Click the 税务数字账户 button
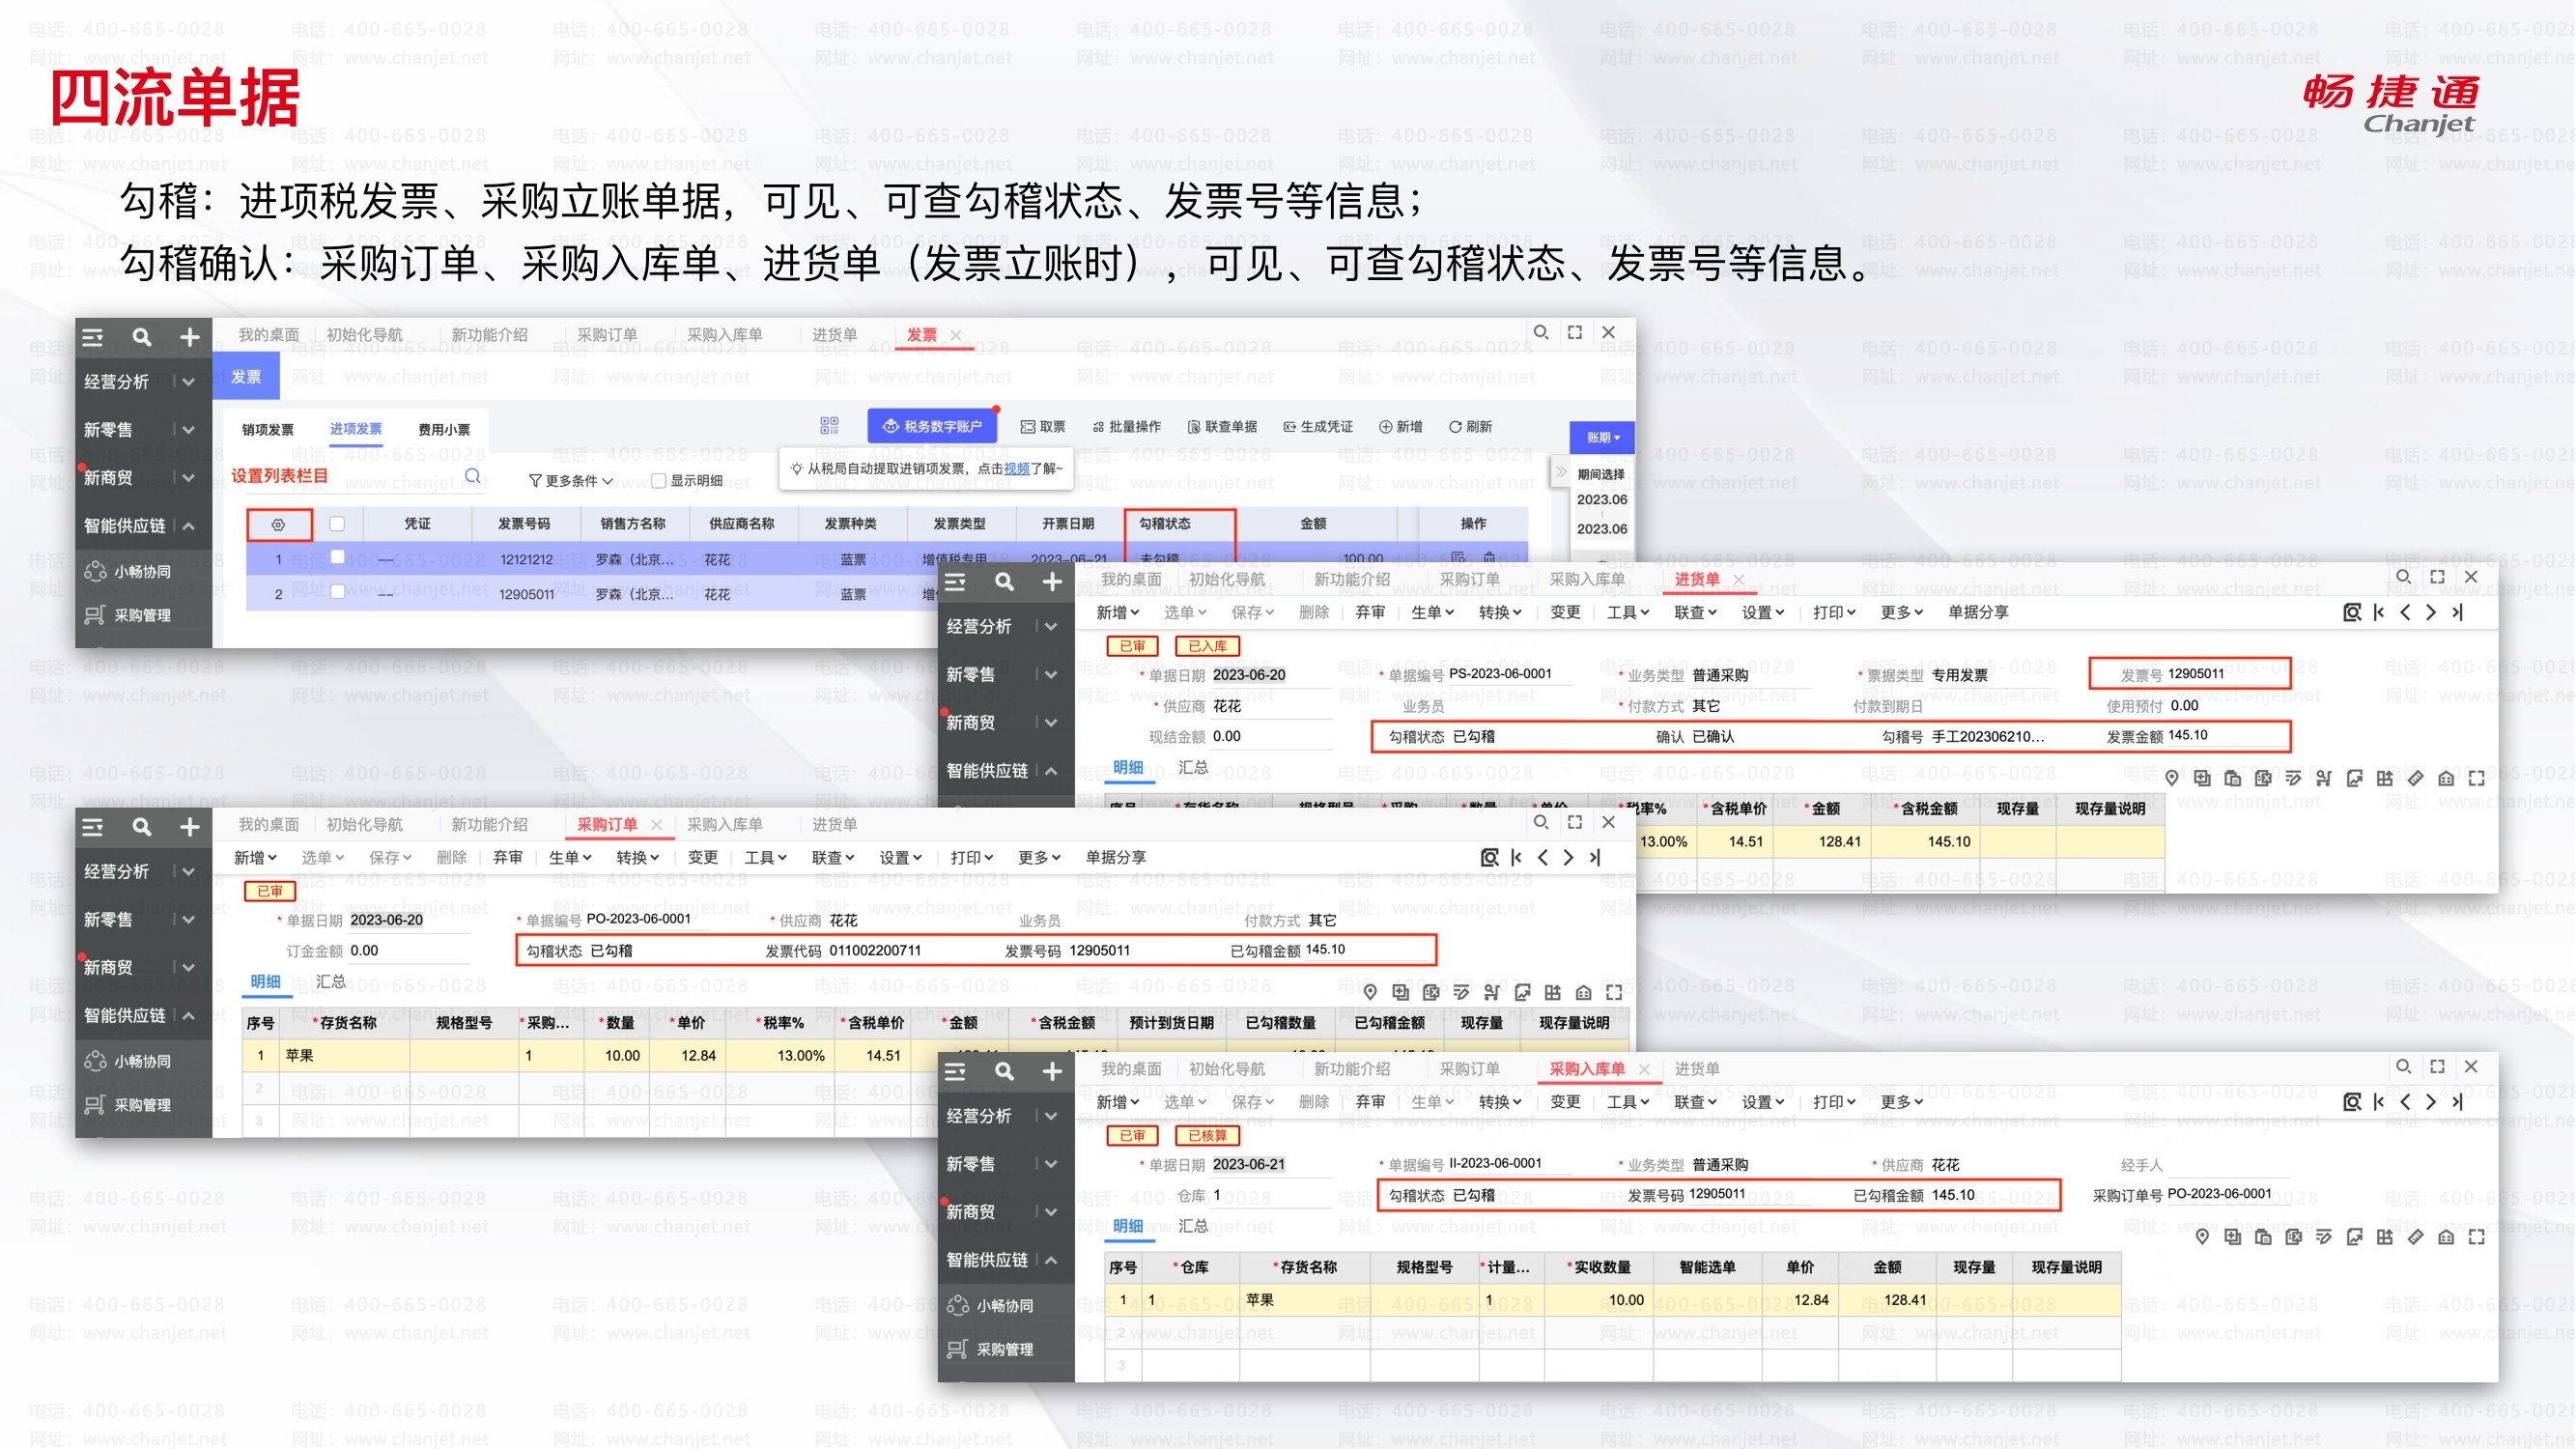This screenshot has height=1449, width=2576. tap(932, 427)
